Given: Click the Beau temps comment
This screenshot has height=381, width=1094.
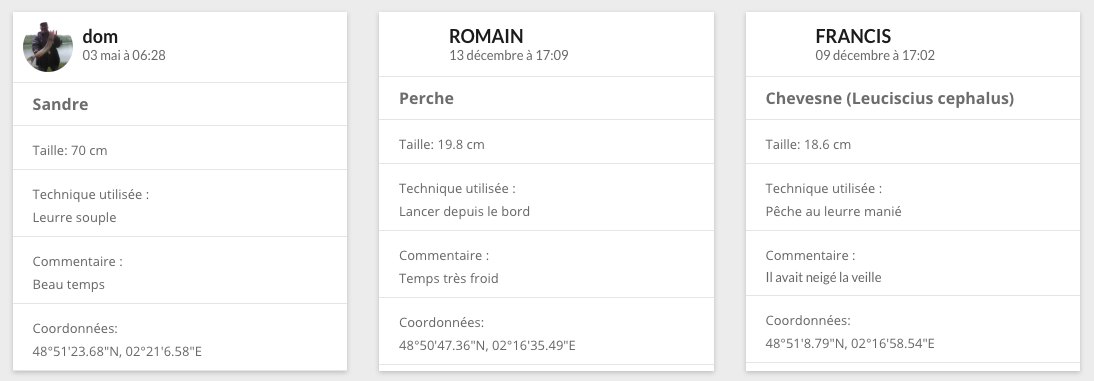Looking at the screenshot, I should (68, 285).
